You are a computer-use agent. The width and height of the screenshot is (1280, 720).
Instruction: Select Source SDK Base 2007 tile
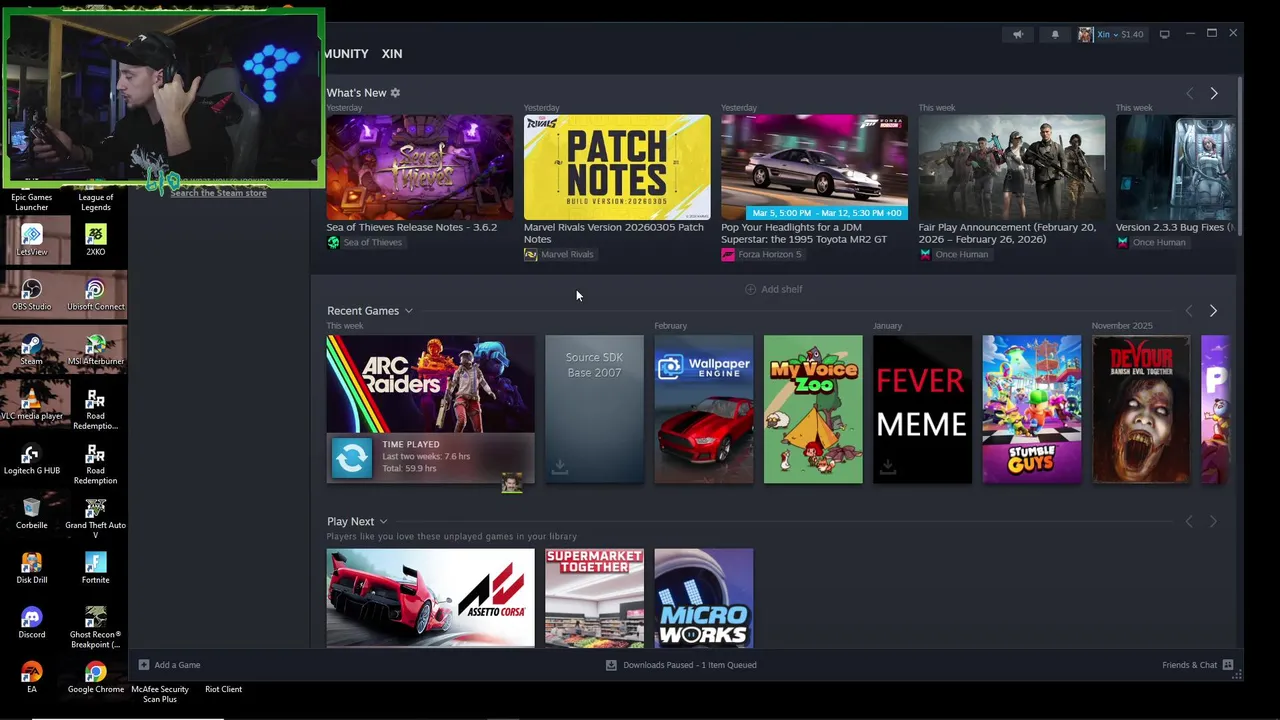pyautogui.click(x=594, y=409)
